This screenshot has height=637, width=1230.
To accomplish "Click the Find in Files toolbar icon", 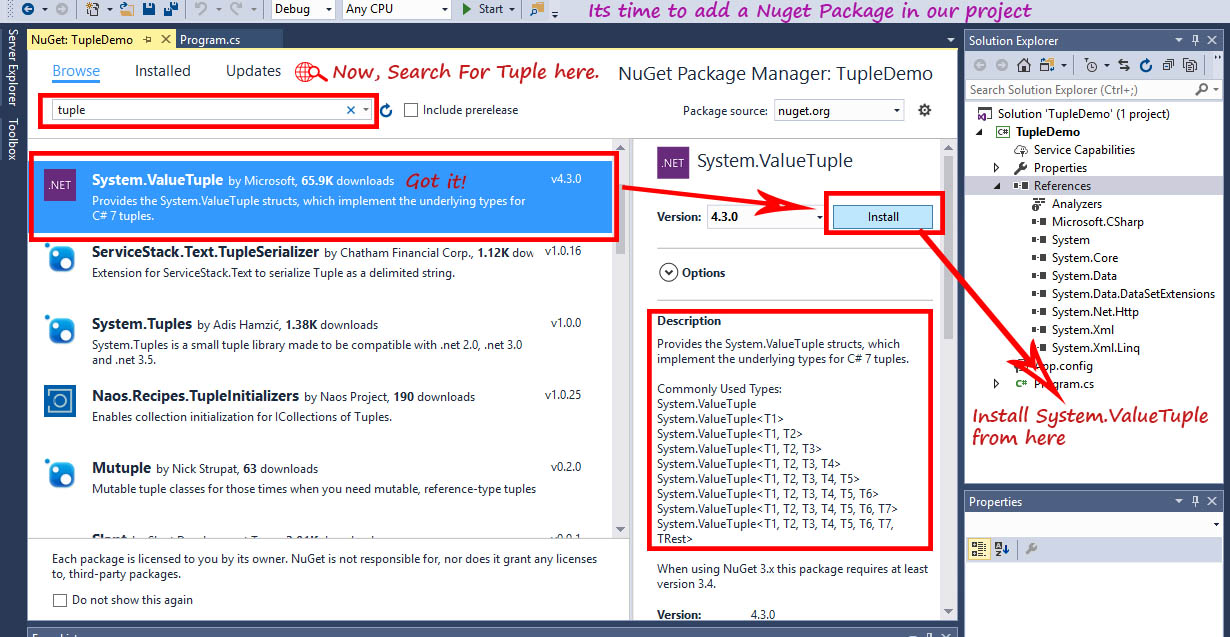I will (537, 9).
